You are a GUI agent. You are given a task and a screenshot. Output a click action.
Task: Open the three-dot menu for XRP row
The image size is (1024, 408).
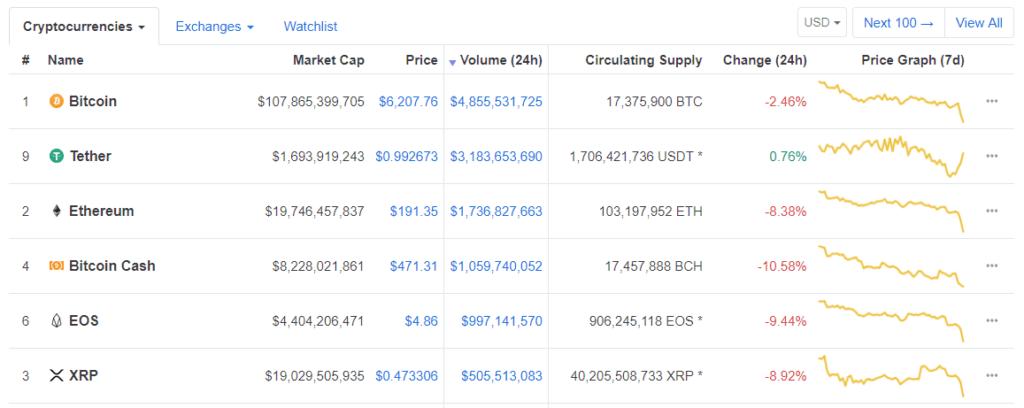pos(992,377)
